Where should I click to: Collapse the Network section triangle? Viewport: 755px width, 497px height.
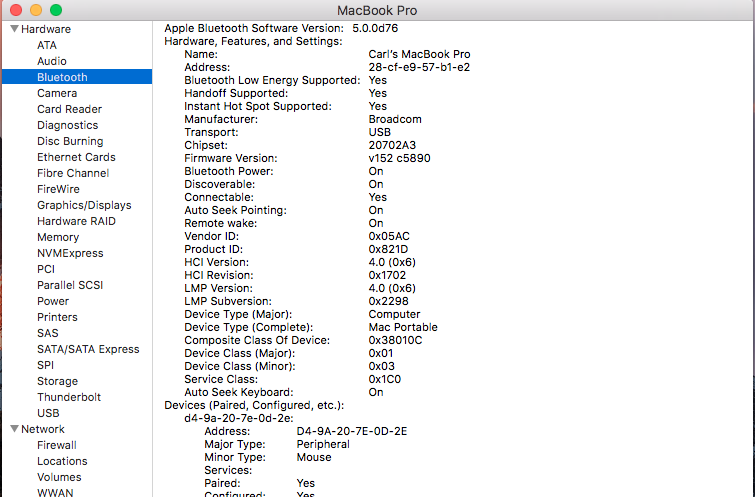(14, 429)
